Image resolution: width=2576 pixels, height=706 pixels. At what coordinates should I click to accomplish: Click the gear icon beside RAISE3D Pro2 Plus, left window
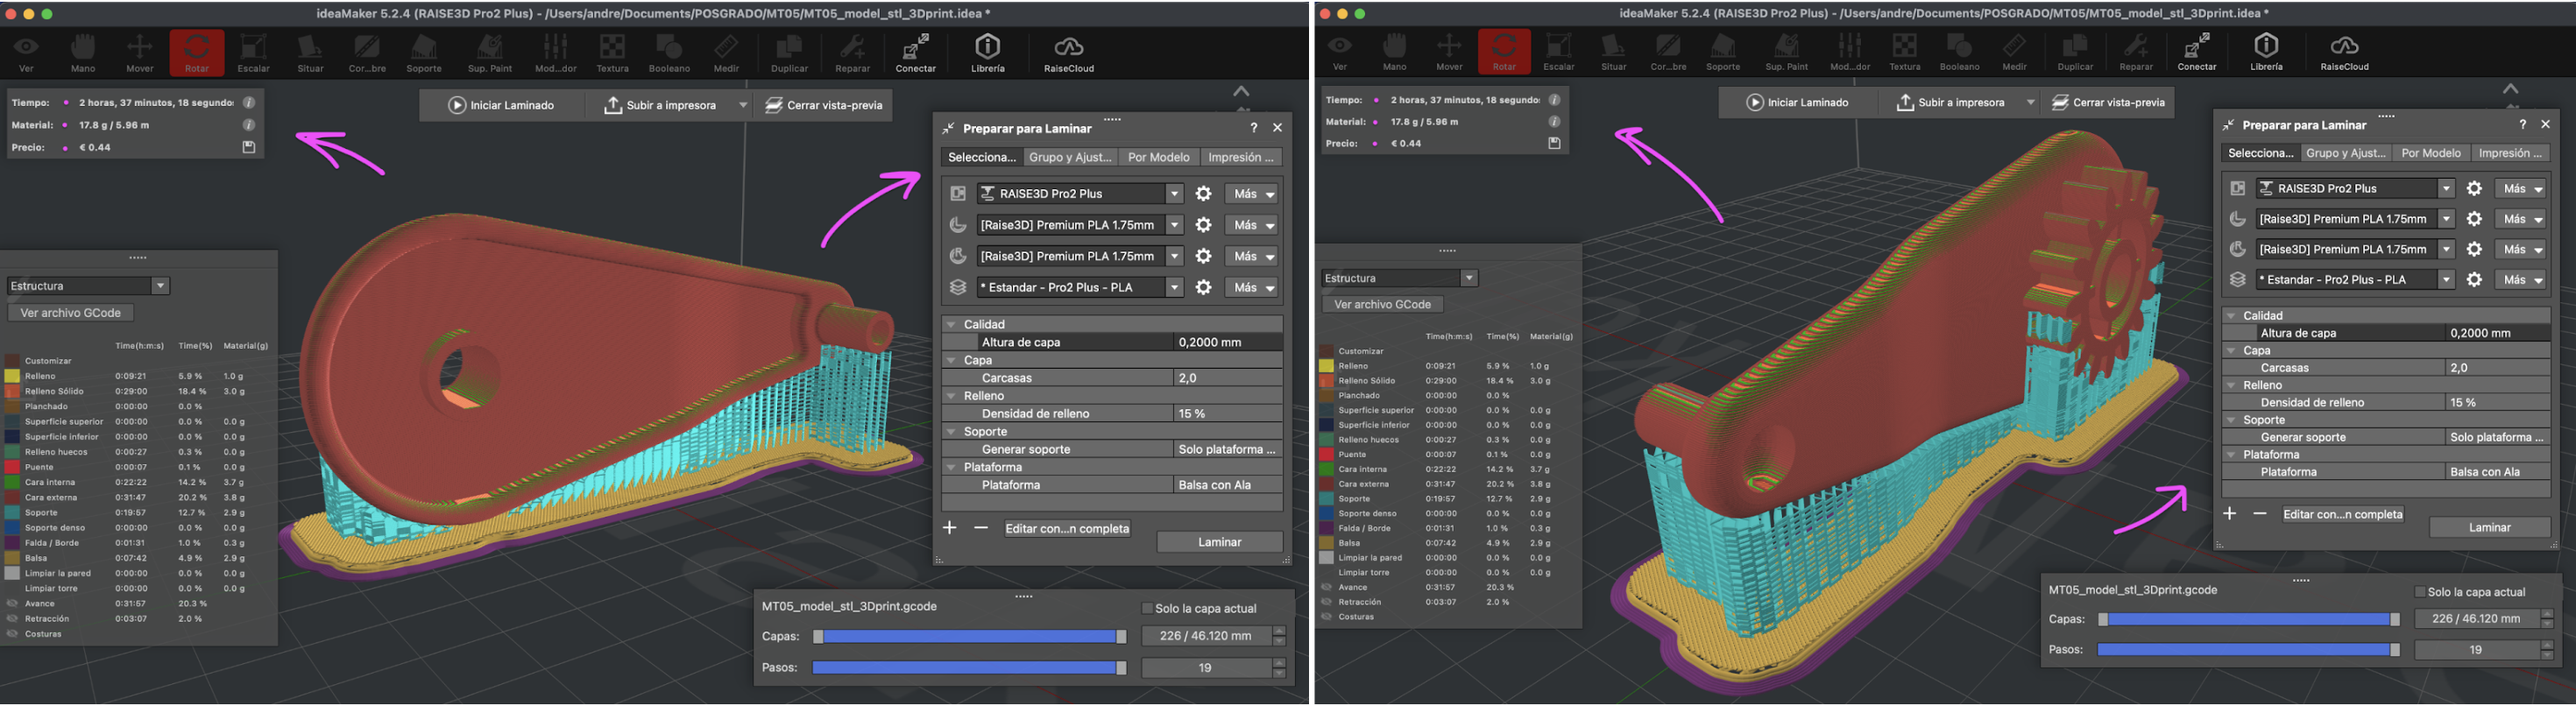1203,194
